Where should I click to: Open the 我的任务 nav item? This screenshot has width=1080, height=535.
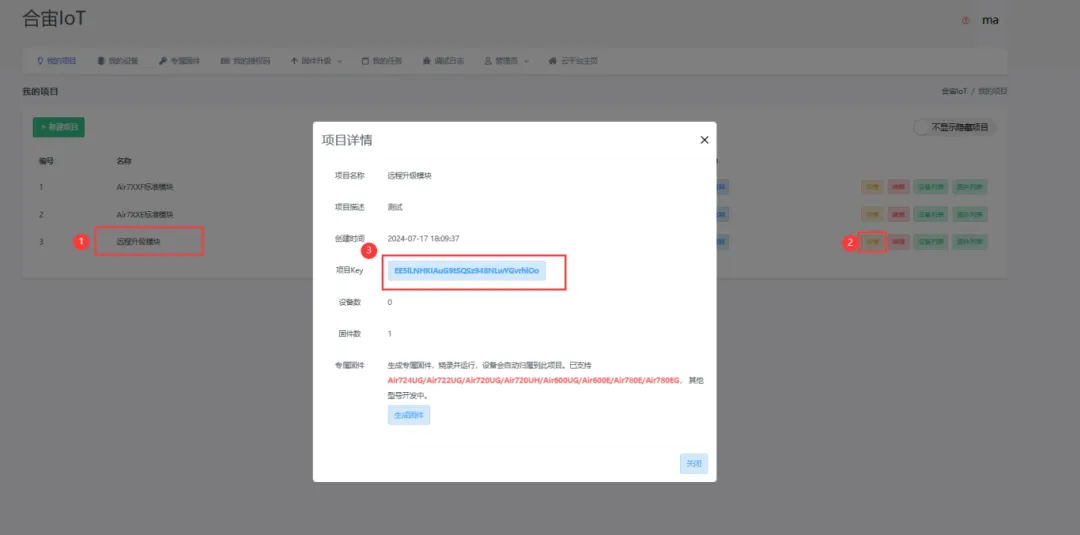click(382, 61)
